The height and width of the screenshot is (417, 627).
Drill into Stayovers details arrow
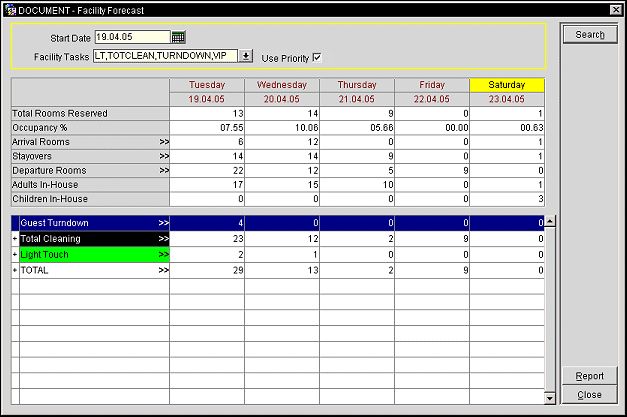pos(163,156)
